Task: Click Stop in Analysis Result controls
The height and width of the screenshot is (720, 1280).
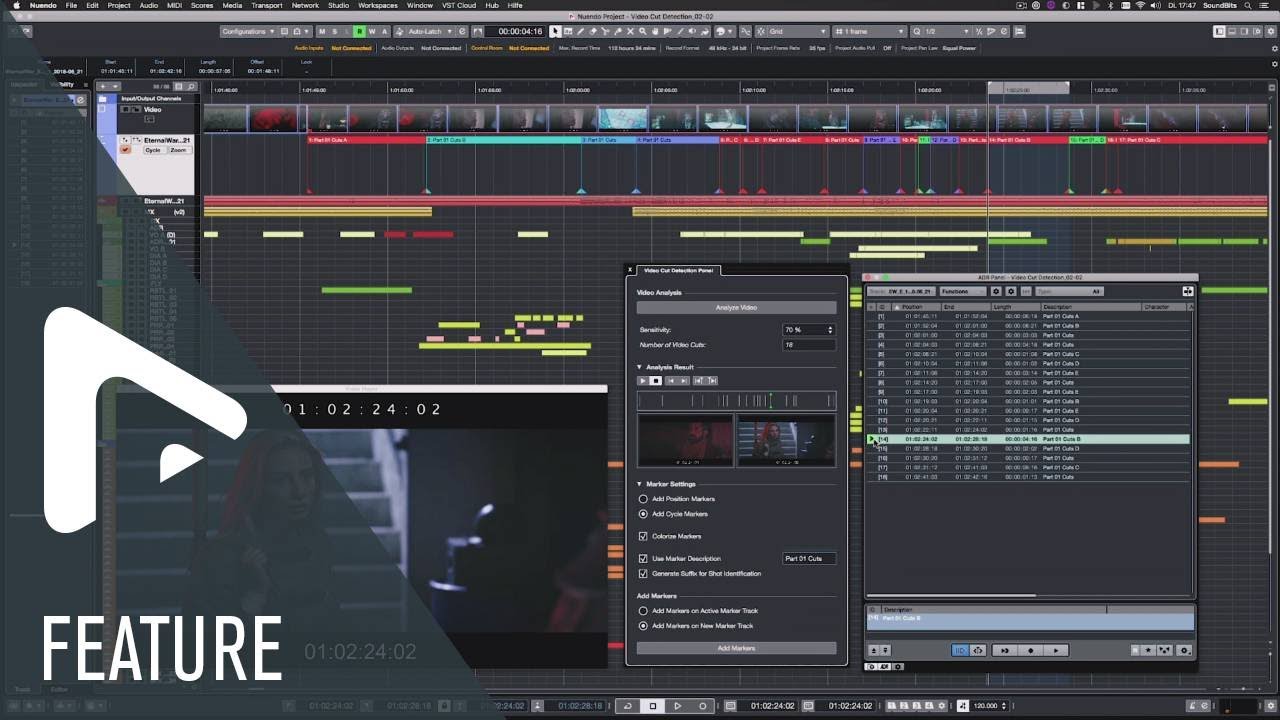Action: (656, 381)
